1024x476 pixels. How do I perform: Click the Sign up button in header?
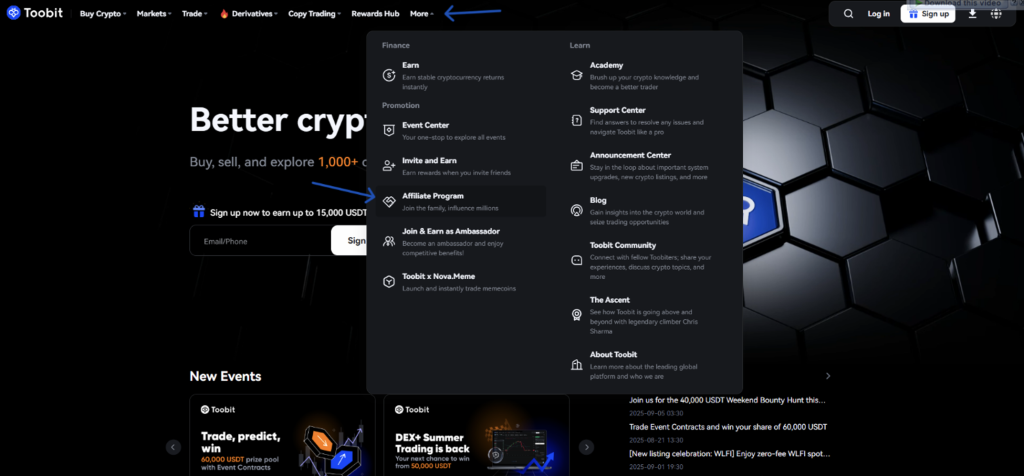click(x=927, y=14)
